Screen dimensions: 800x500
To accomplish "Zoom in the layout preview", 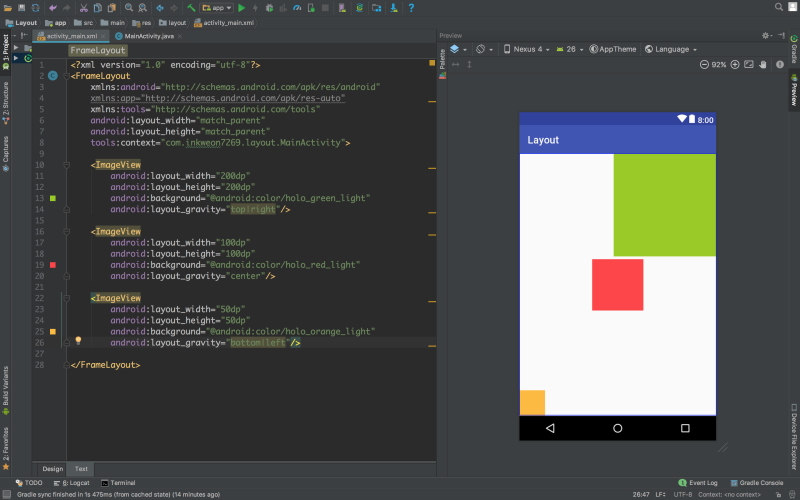I will (735, 65).
